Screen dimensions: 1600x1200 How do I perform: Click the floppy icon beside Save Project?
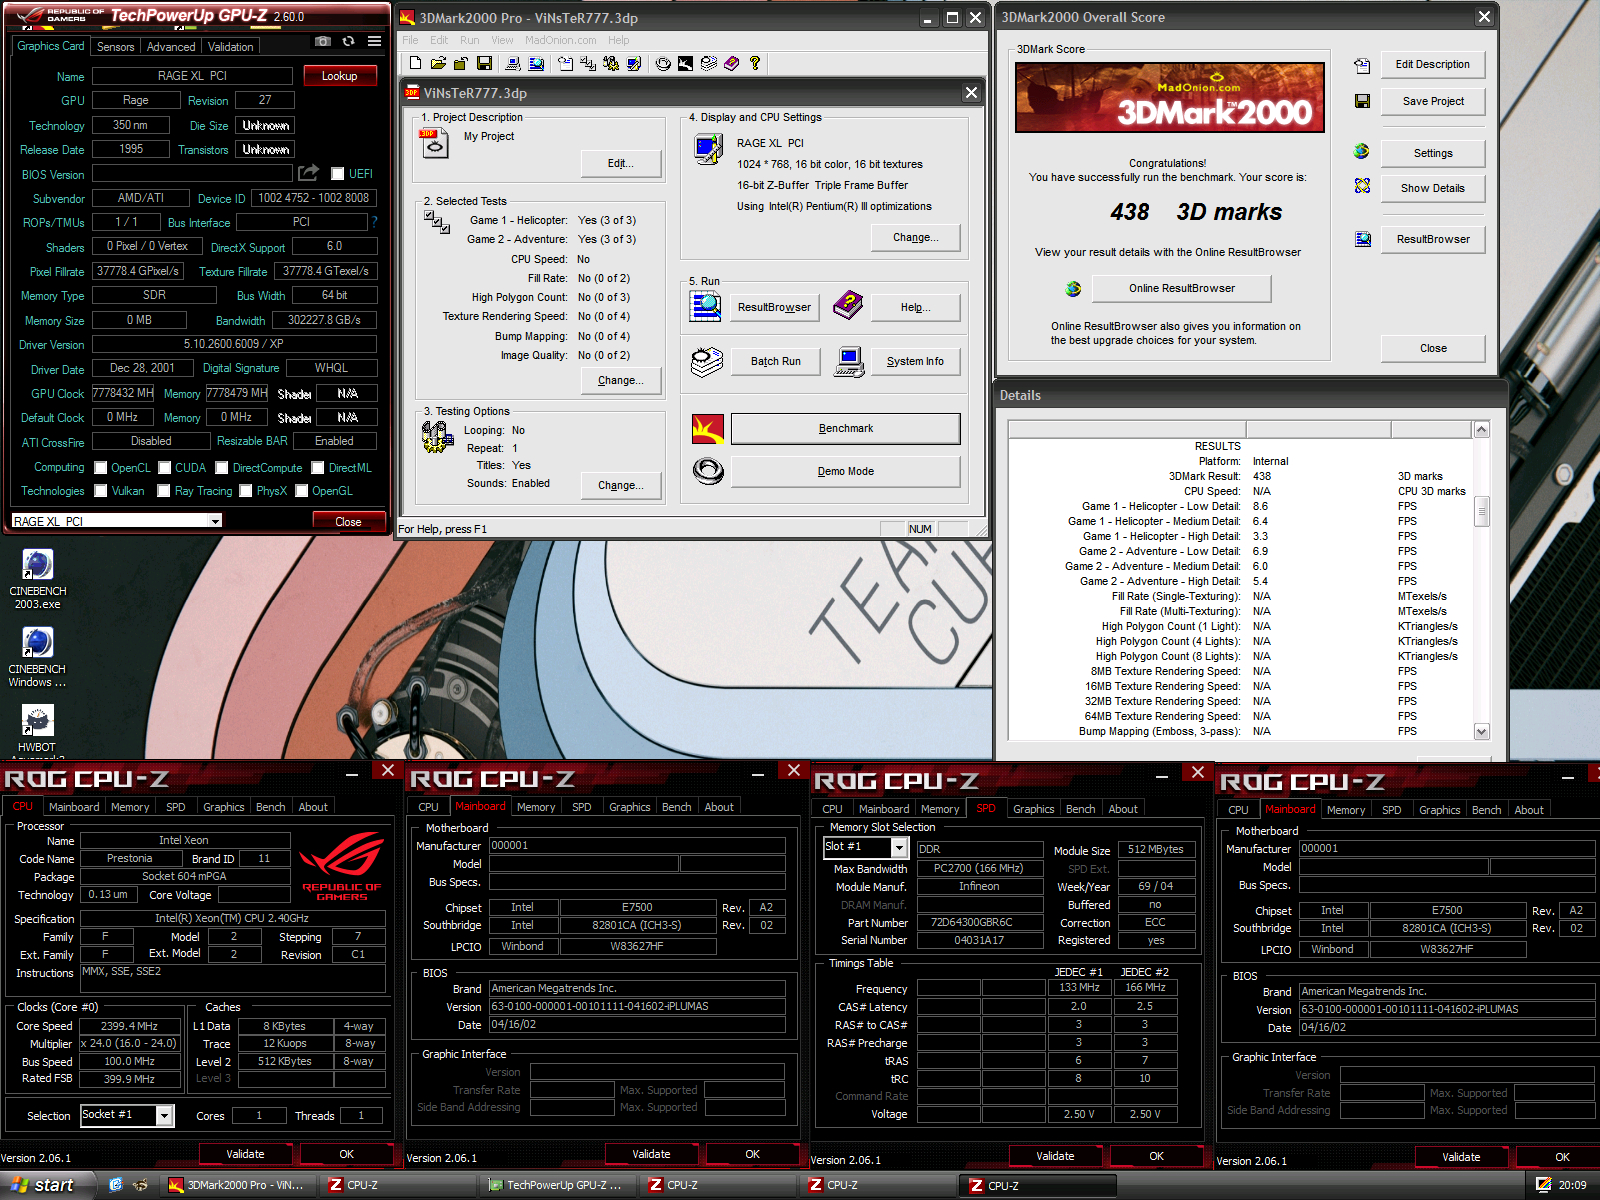1362,101
